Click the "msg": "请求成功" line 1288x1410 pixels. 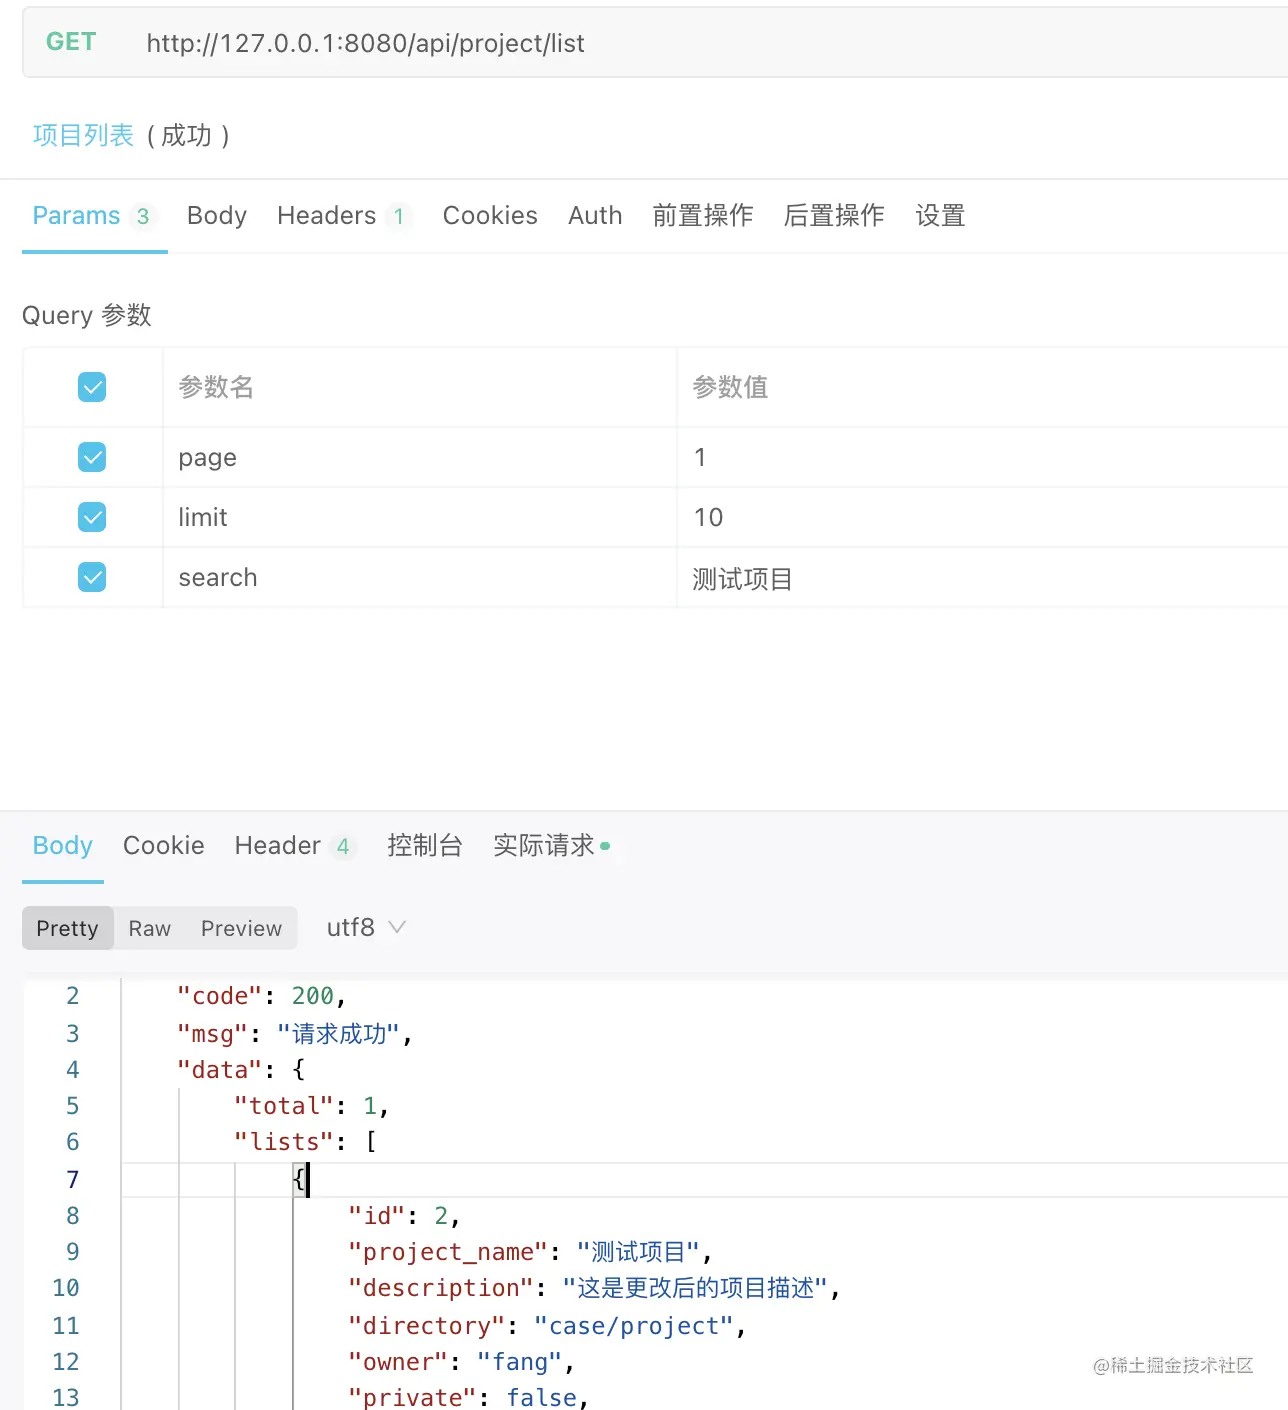(295, 1033)
